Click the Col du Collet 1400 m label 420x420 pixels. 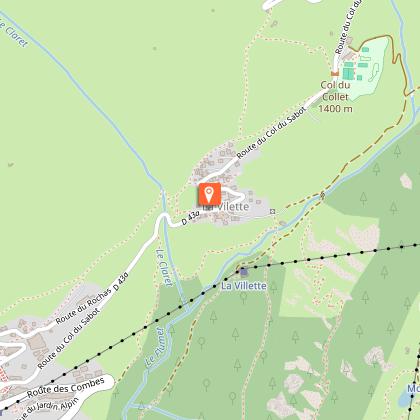click(x=335, y=97)
